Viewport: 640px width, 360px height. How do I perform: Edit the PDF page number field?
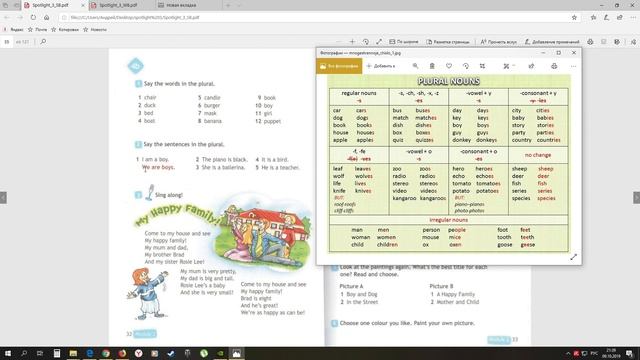(7, 42)
